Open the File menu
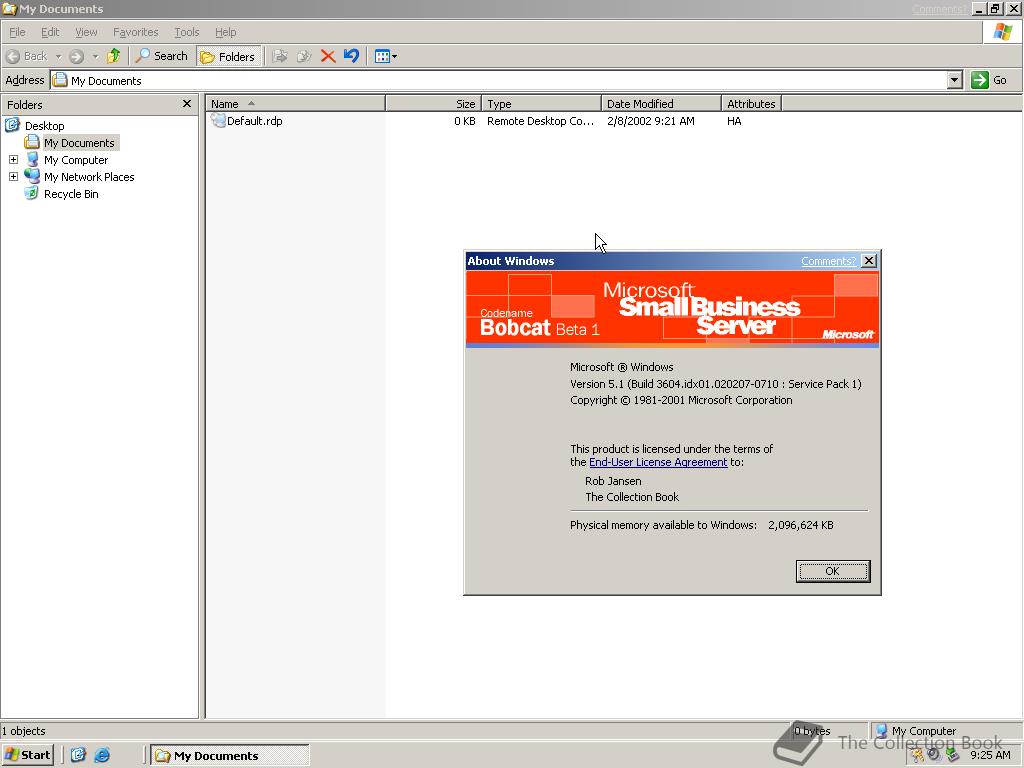Viewport: 1024px width, 768px height. click(x=17, y=32)
